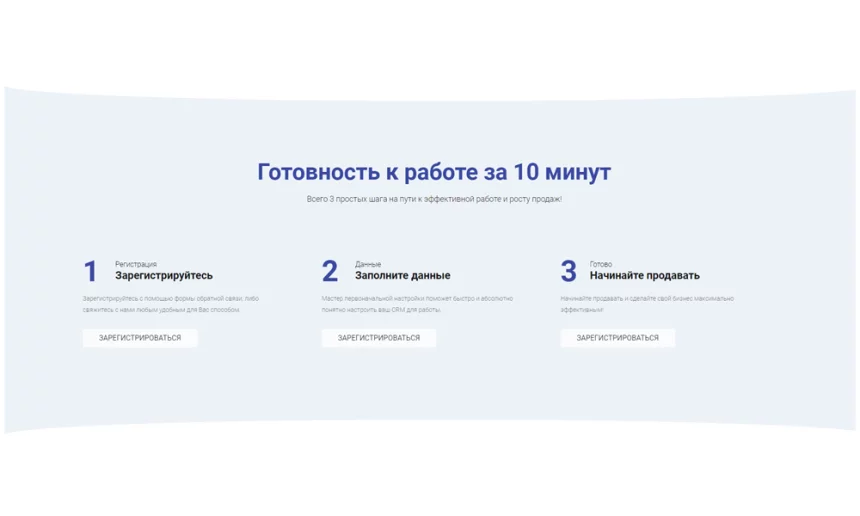This screenshot has height=516, width=860.
Task: Click the step 1 description about the feedback form
Action: click(171, 304)
